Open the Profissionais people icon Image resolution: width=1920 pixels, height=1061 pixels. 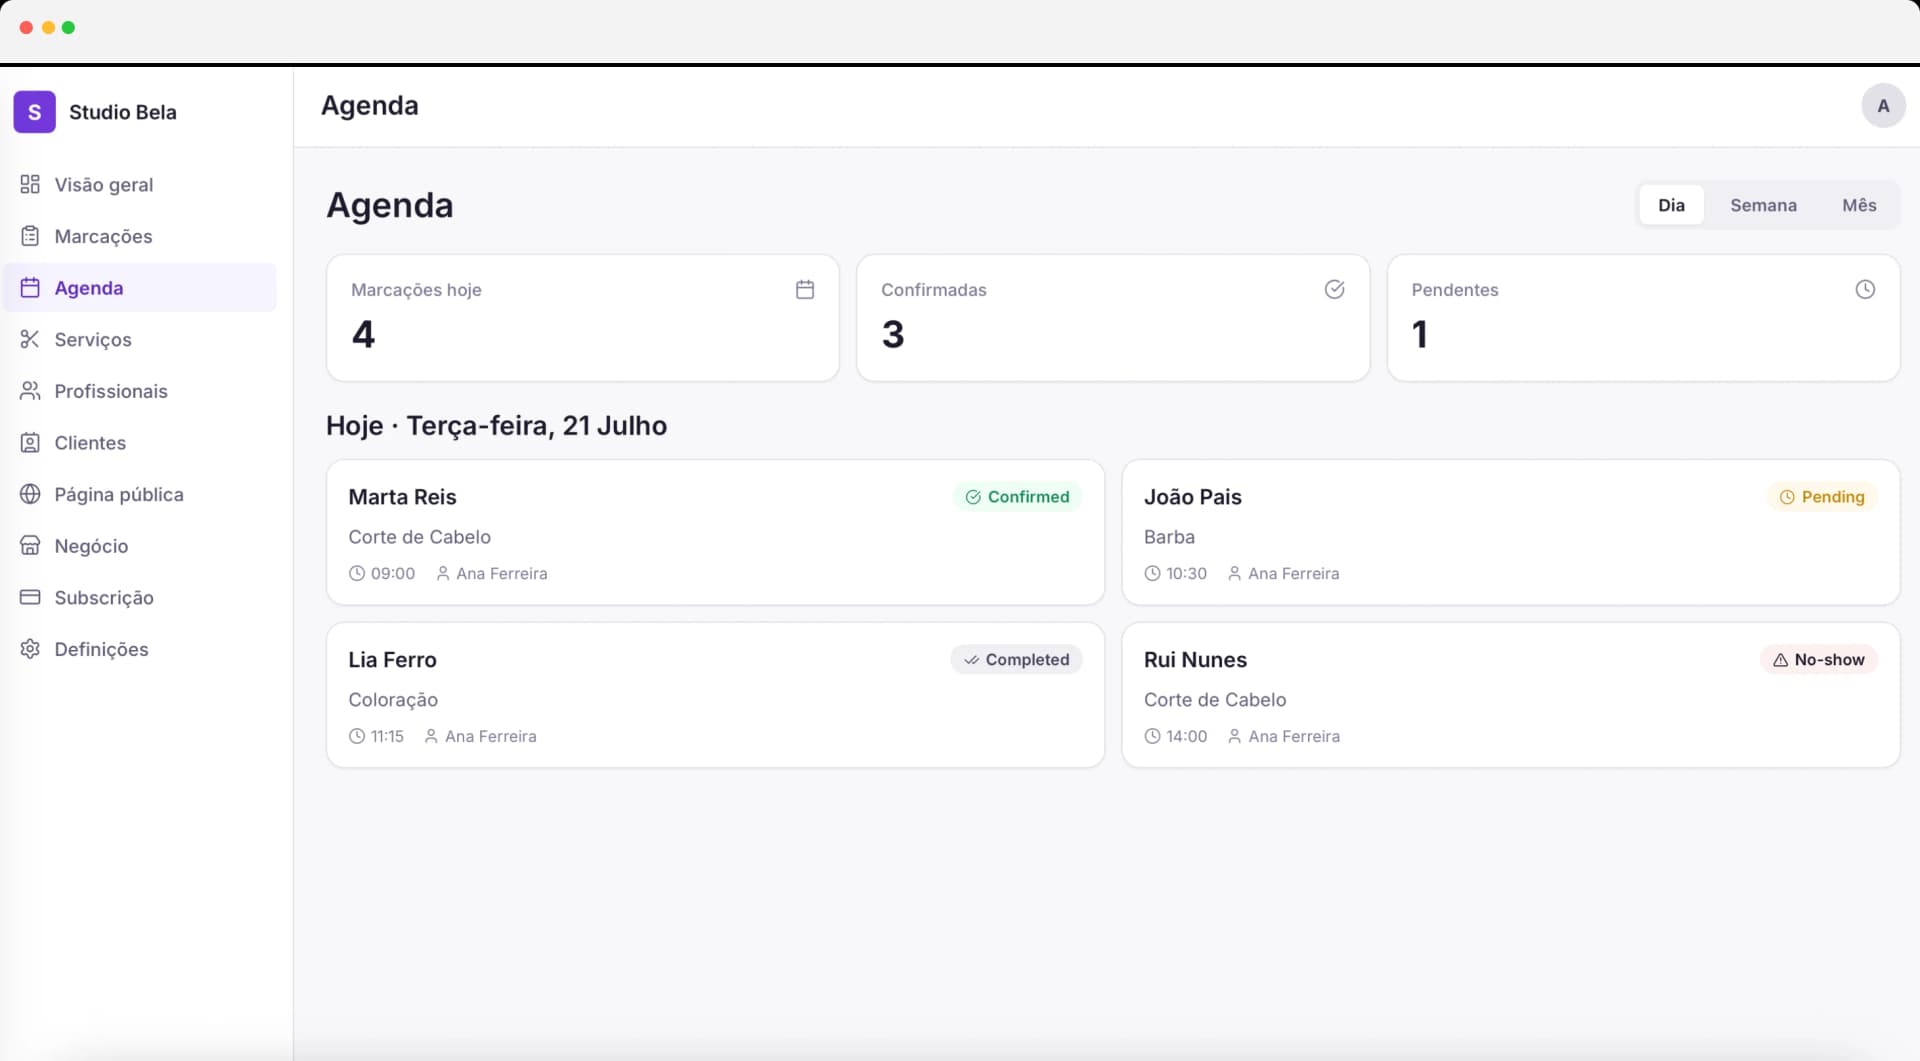point(30,391)
